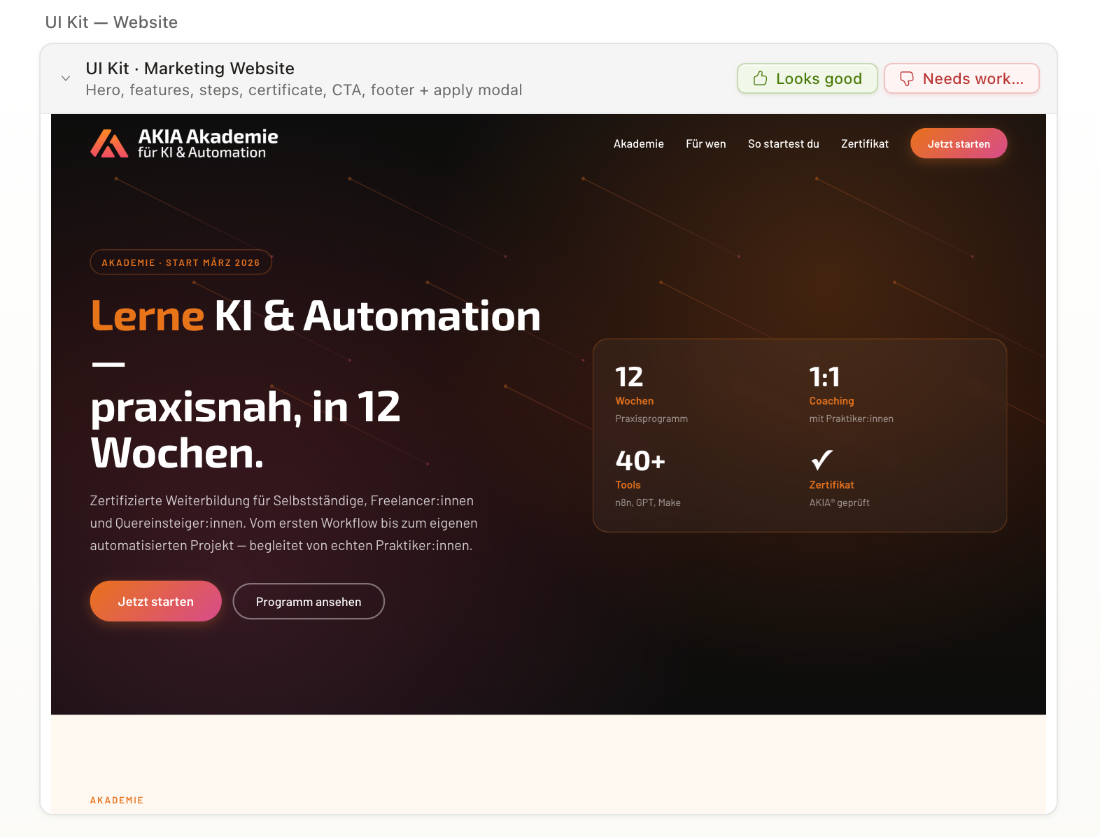Open the Akademie nav link
The height and width of the screenshot is (837, 1100).
tap(638, 144)
